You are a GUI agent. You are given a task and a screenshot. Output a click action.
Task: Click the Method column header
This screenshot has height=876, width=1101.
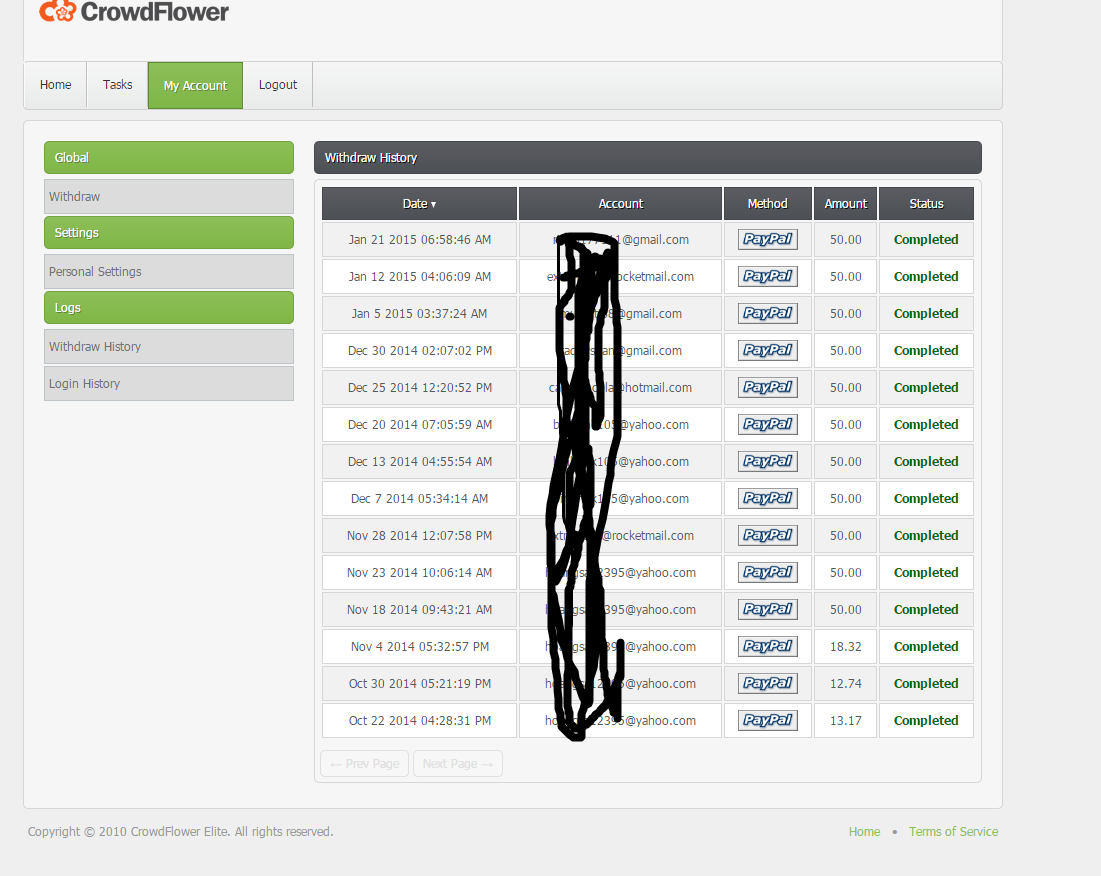coord(767,204)
